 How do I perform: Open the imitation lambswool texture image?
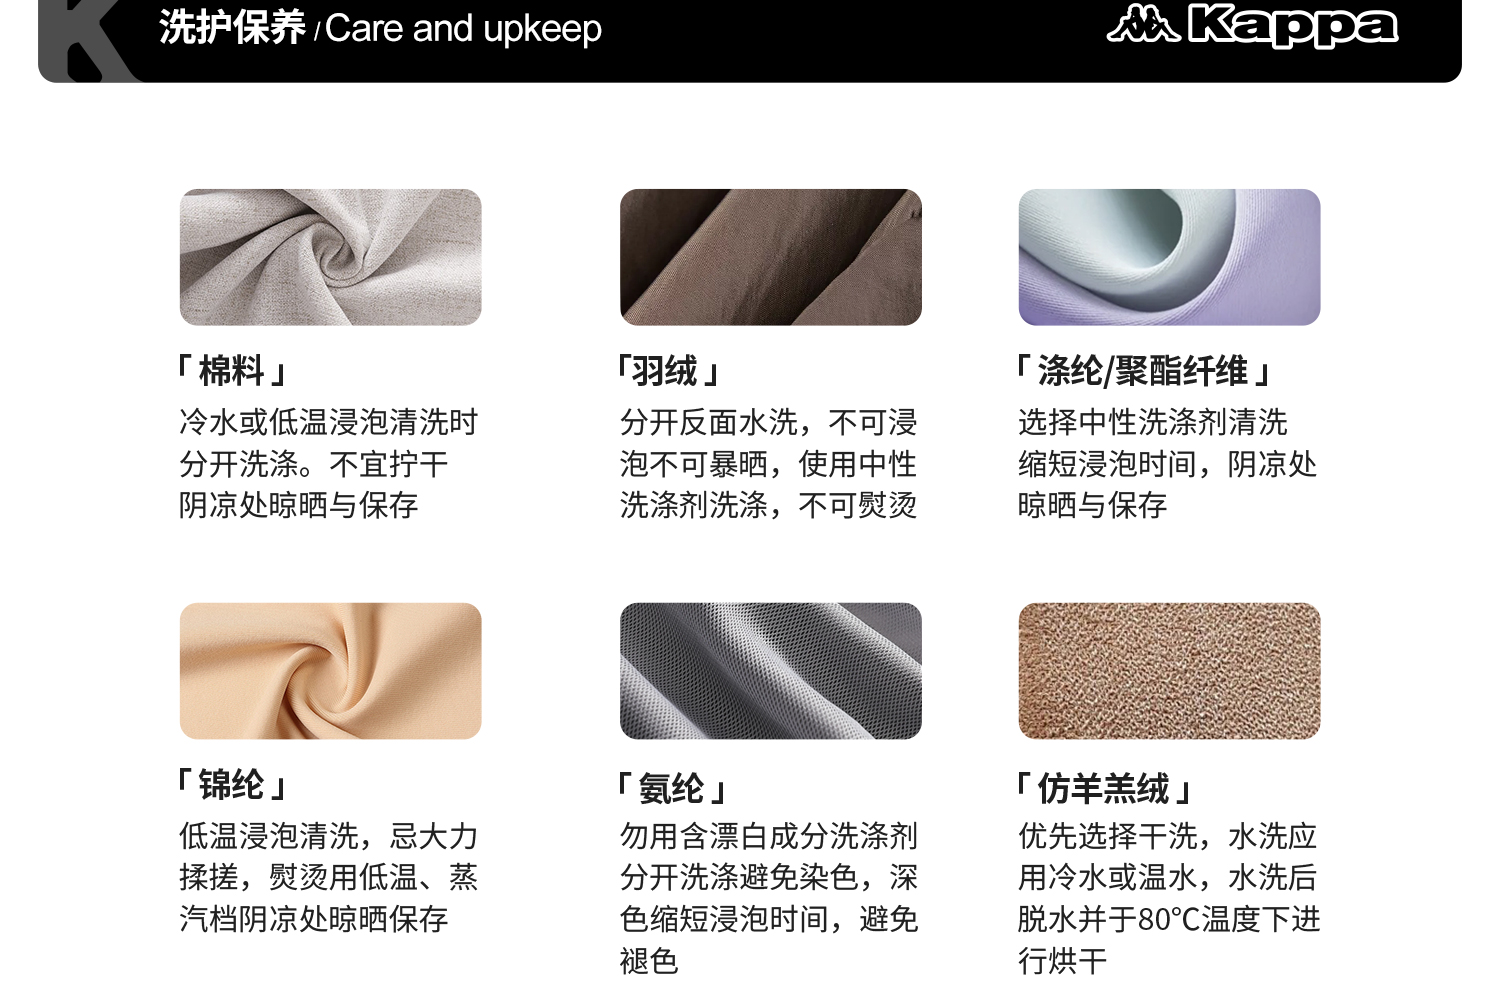(x=1169, y=671)
